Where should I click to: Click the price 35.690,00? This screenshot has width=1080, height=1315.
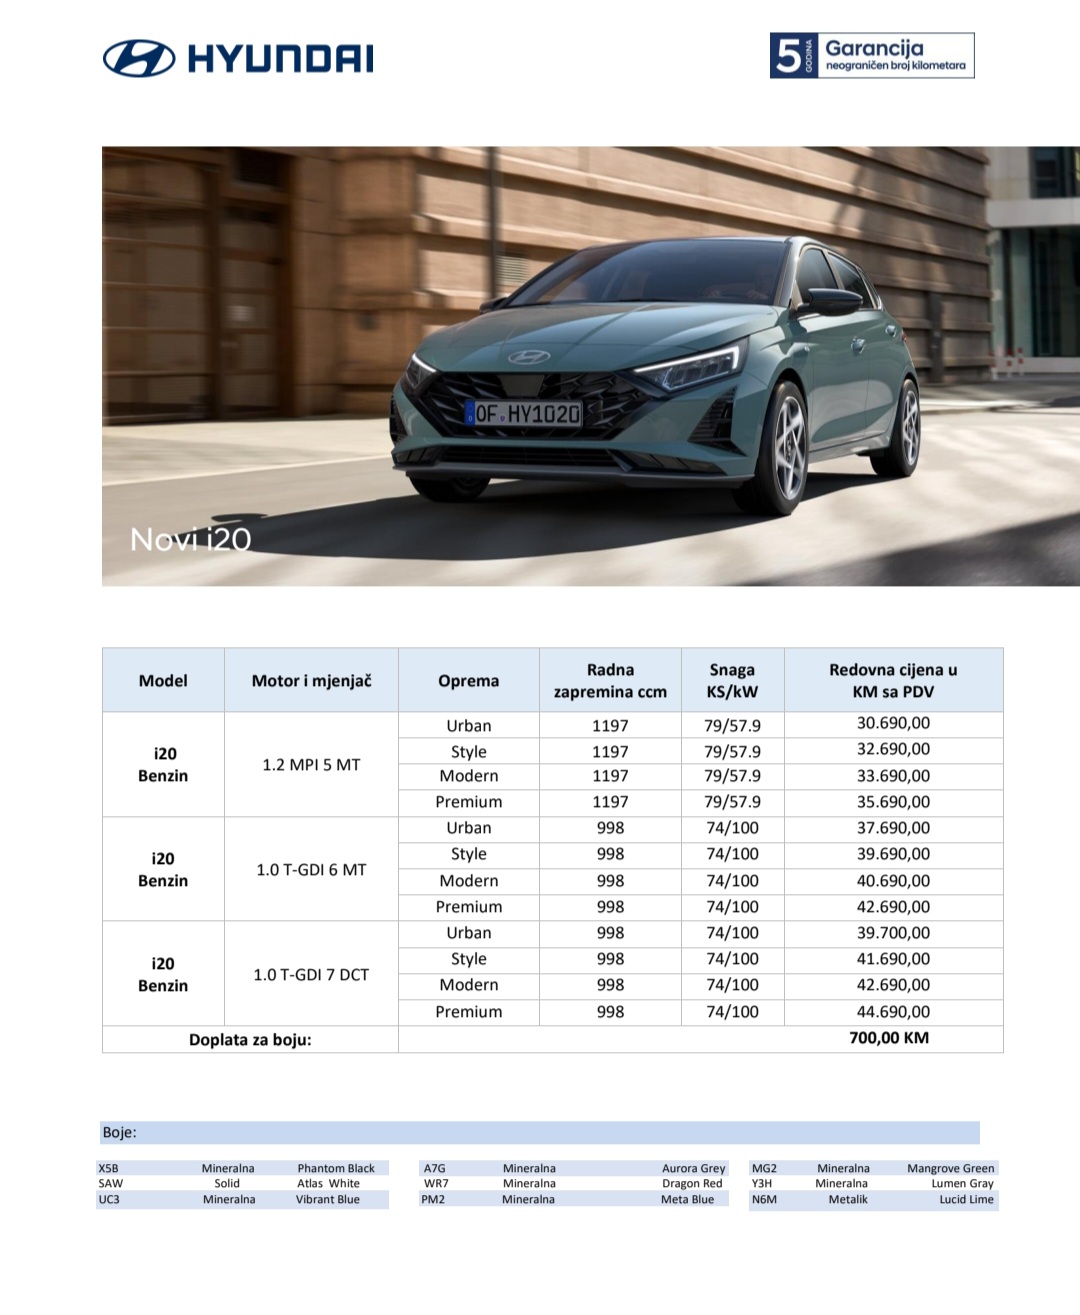click(893, 802)
